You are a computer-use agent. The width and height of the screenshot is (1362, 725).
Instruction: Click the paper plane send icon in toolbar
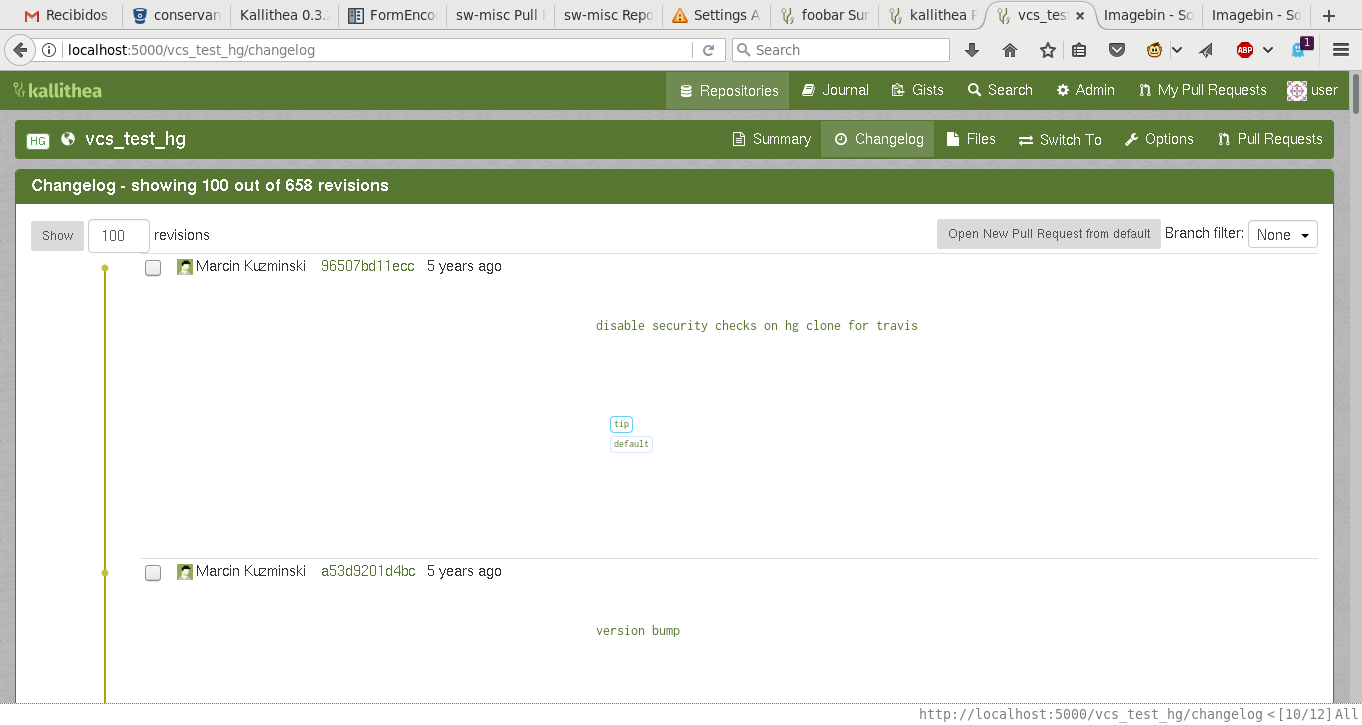[1206, 50]
